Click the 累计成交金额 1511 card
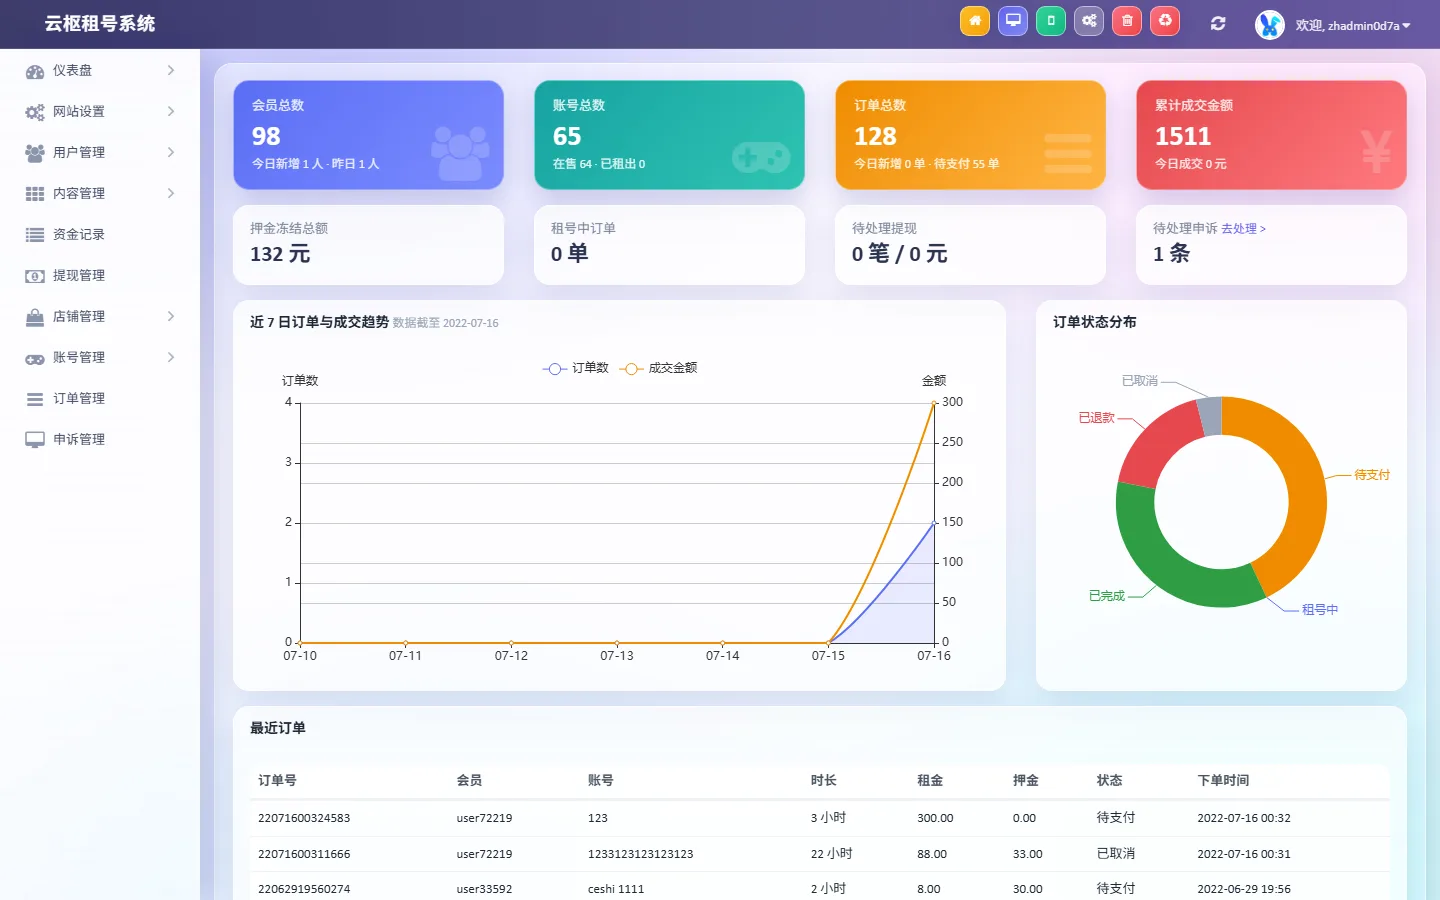The width and height of the screenshot is (1440, 900). 1271,135
